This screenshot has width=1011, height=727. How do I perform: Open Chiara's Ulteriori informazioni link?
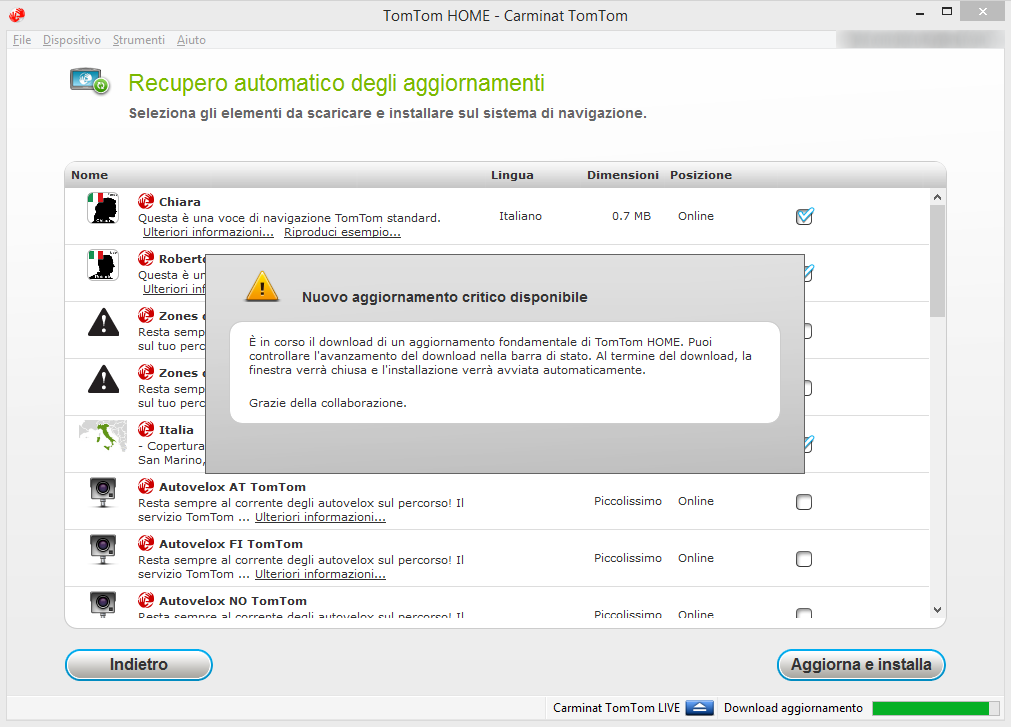tap(208, 232)
